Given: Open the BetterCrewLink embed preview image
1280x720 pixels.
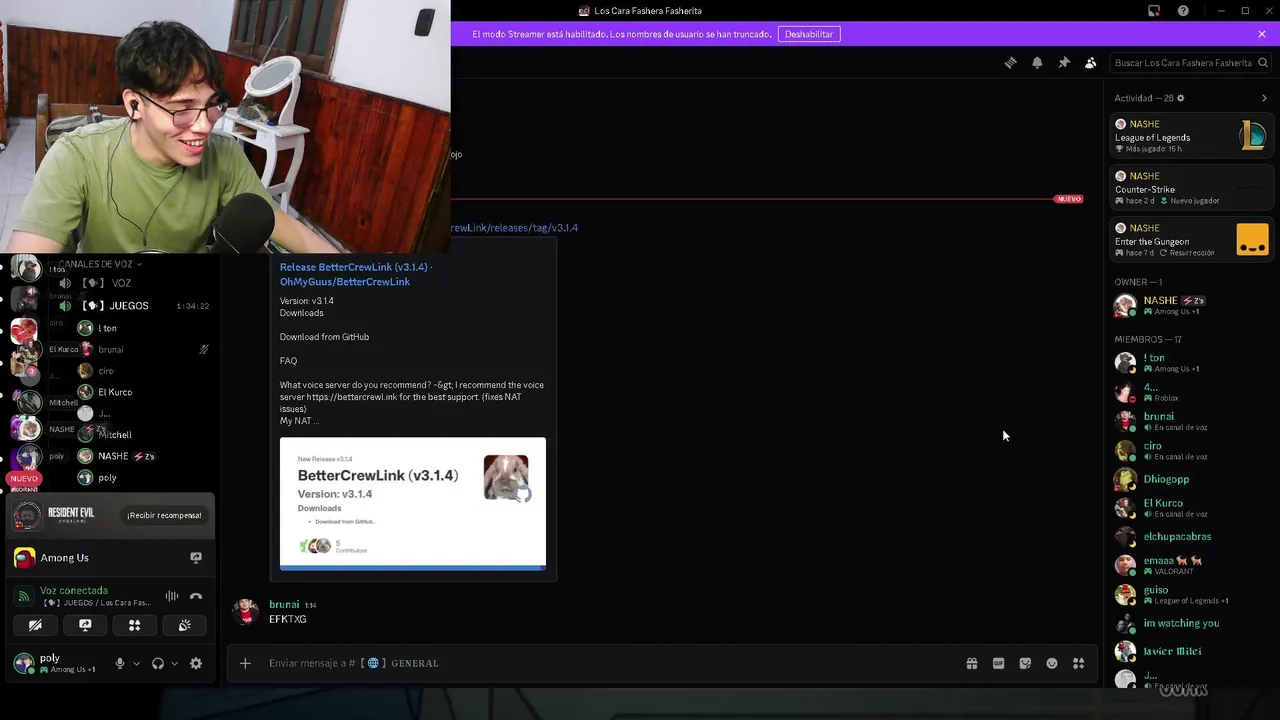Looking at the screenshot, I should tap(413, 503).
